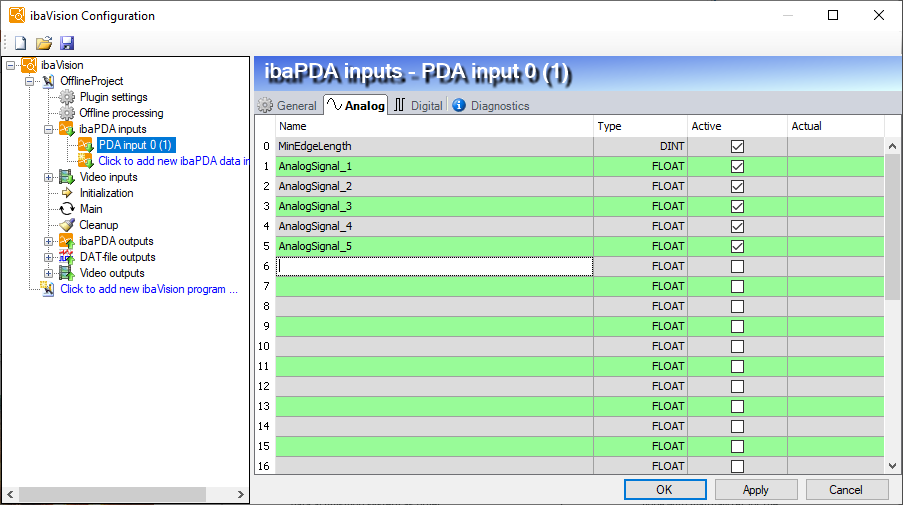Viewport: 903px width, 505px height.
Task: Click the add new ibaVision program icon
Action: [47, 289]
